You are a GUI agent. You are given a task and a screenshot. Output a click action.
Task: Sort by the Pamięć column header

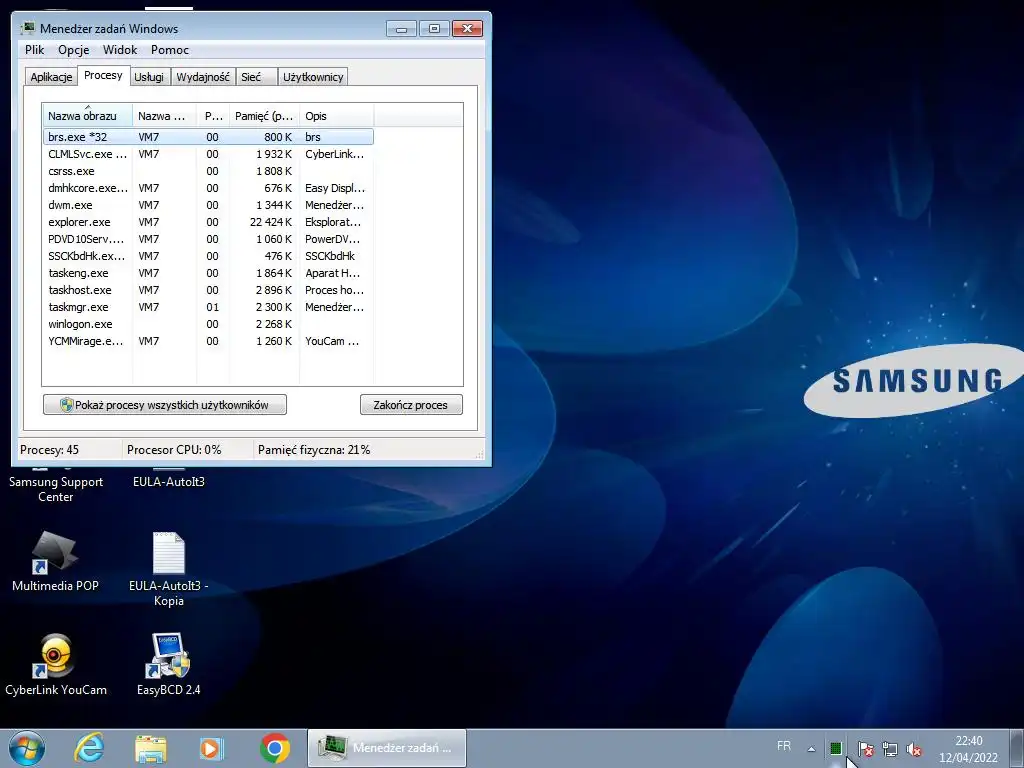click(264, 116)
